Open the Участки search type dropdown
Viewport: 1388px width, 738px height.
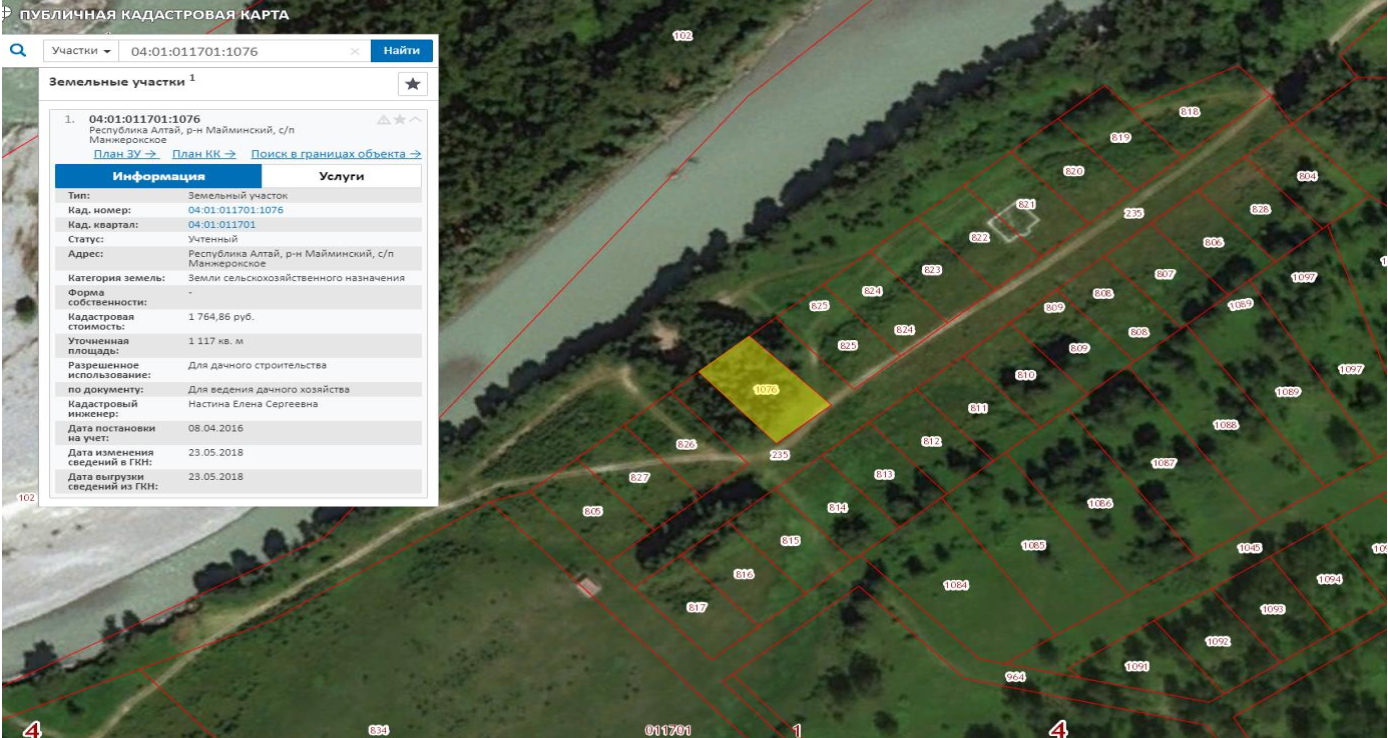pos(80,51)
